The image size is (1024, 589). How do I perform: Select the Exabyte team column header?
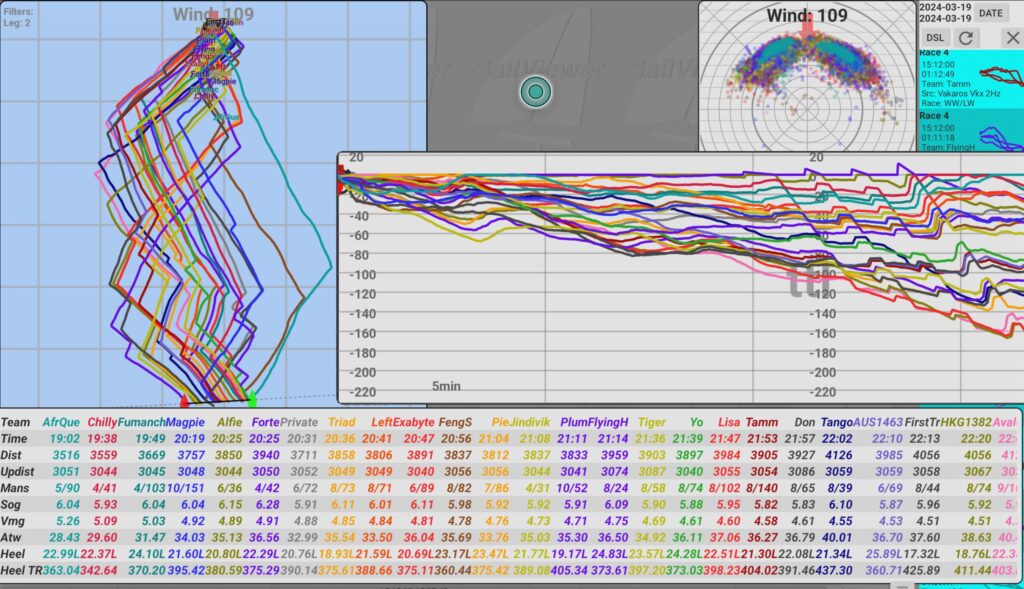click(413, 422)
